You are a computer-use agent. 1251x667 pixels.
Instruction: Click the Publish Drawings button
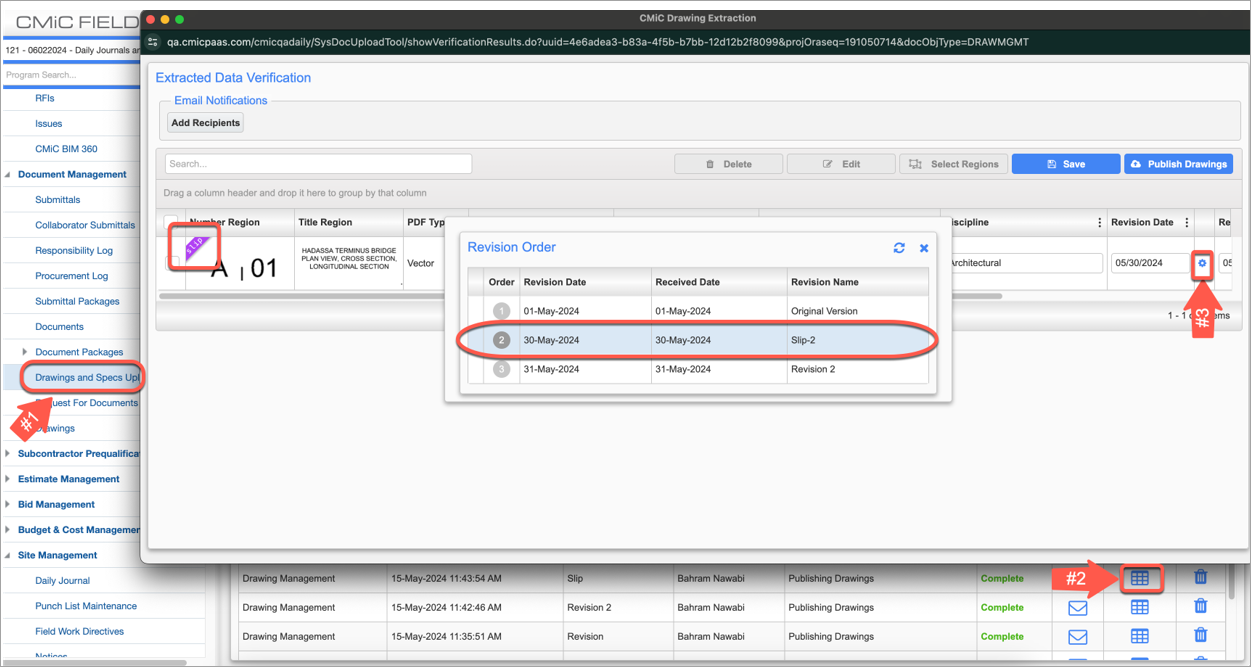(1178, 164)
